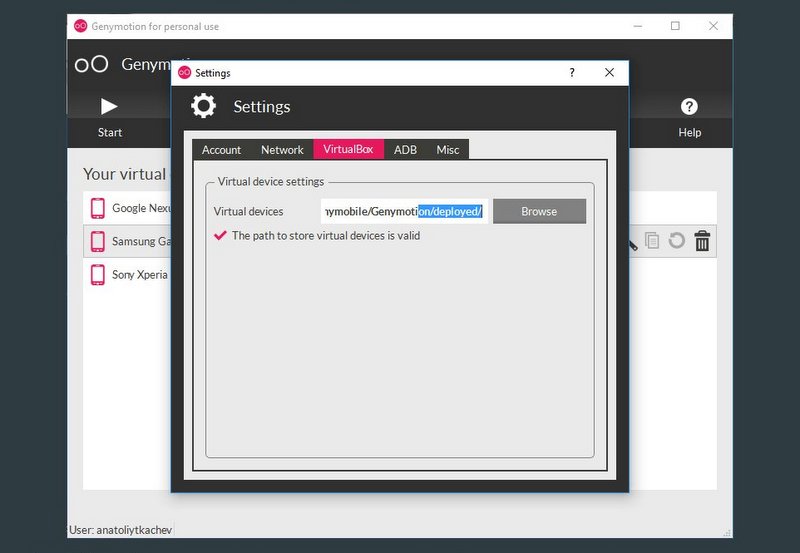
Task: Click the delete trash icon for Samsung device
Action: coord(702,240)
